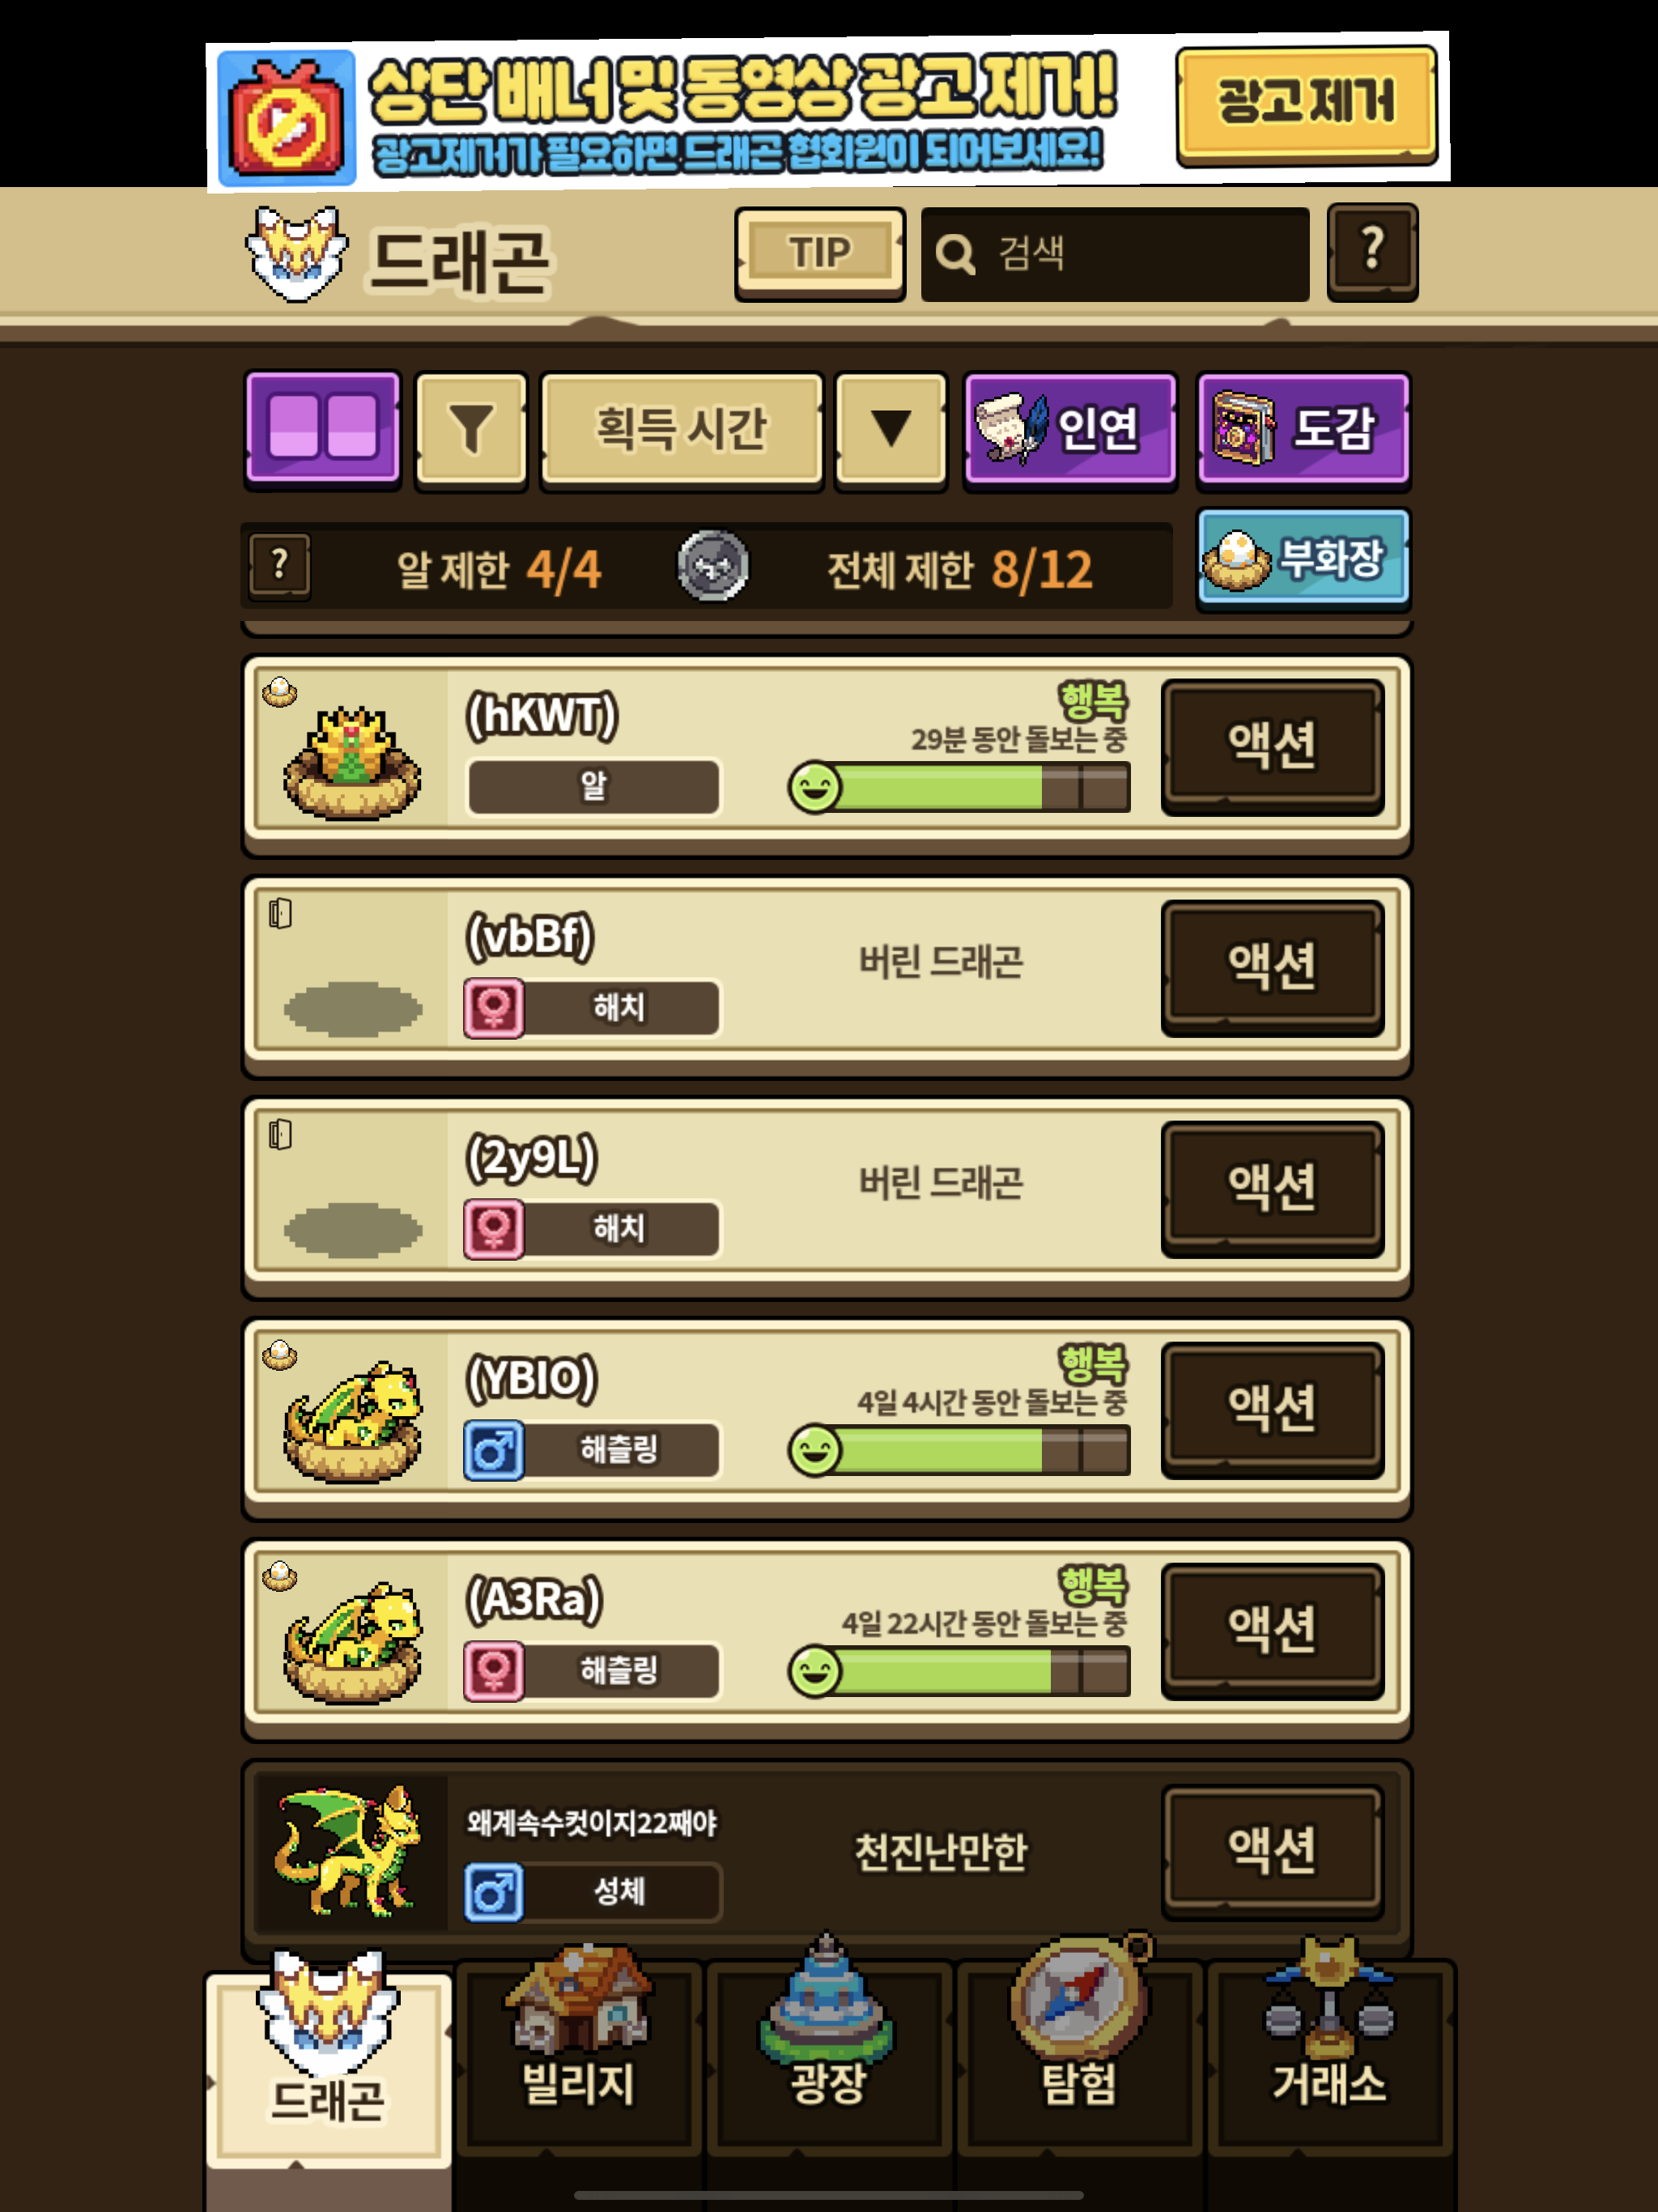Viewport: 1658px width, 2212px height.
Task: Open the 도감 encyclopedia book
Action: coord(1303,430)
